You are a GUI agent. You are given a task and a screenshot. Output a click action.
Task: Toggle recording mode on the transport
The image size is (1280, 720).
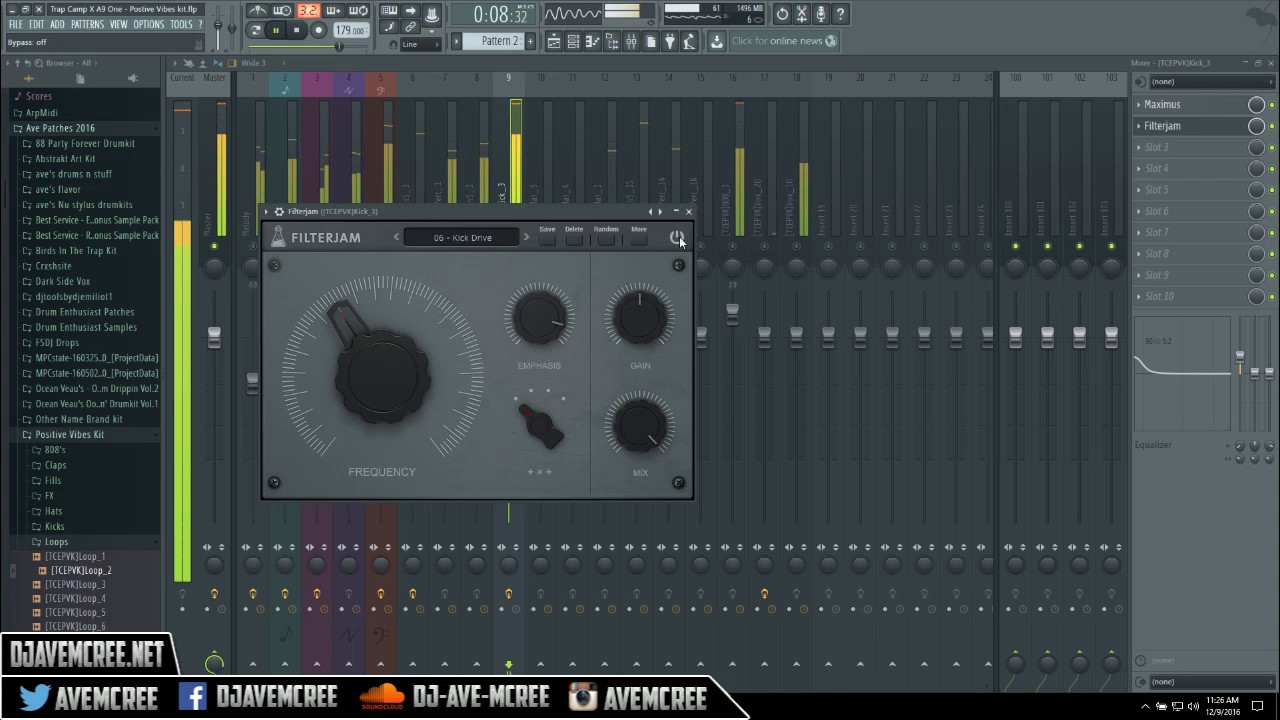tap(318, 31)
